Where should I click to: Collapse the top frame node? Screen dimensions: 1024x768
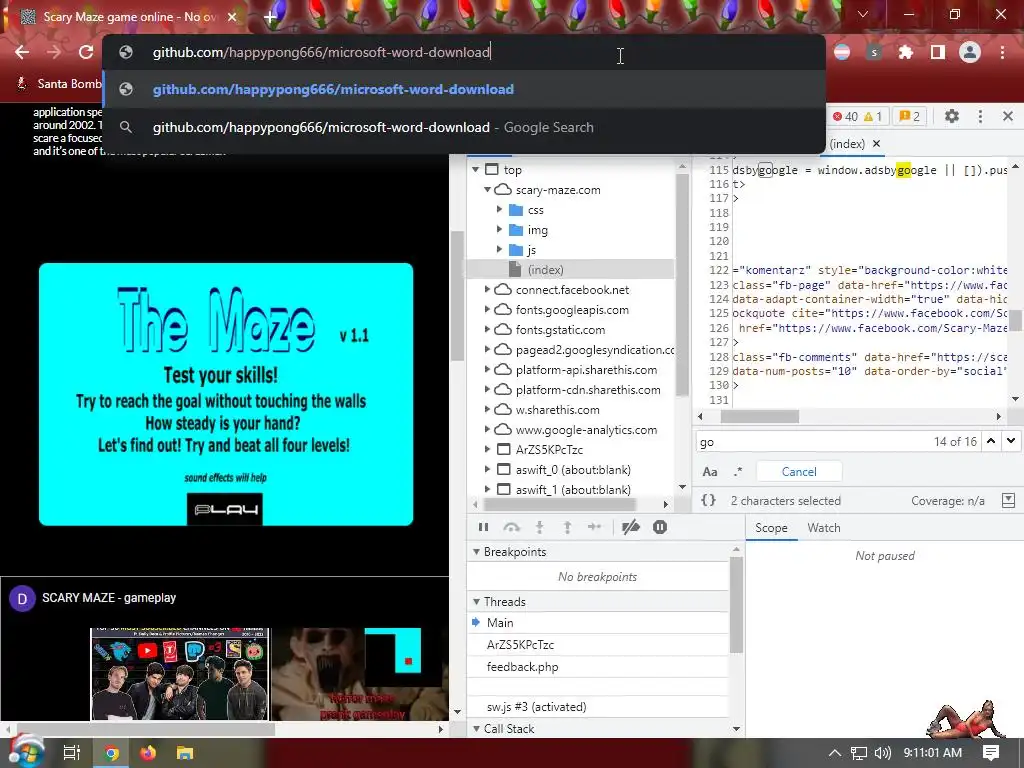[476, 170]
